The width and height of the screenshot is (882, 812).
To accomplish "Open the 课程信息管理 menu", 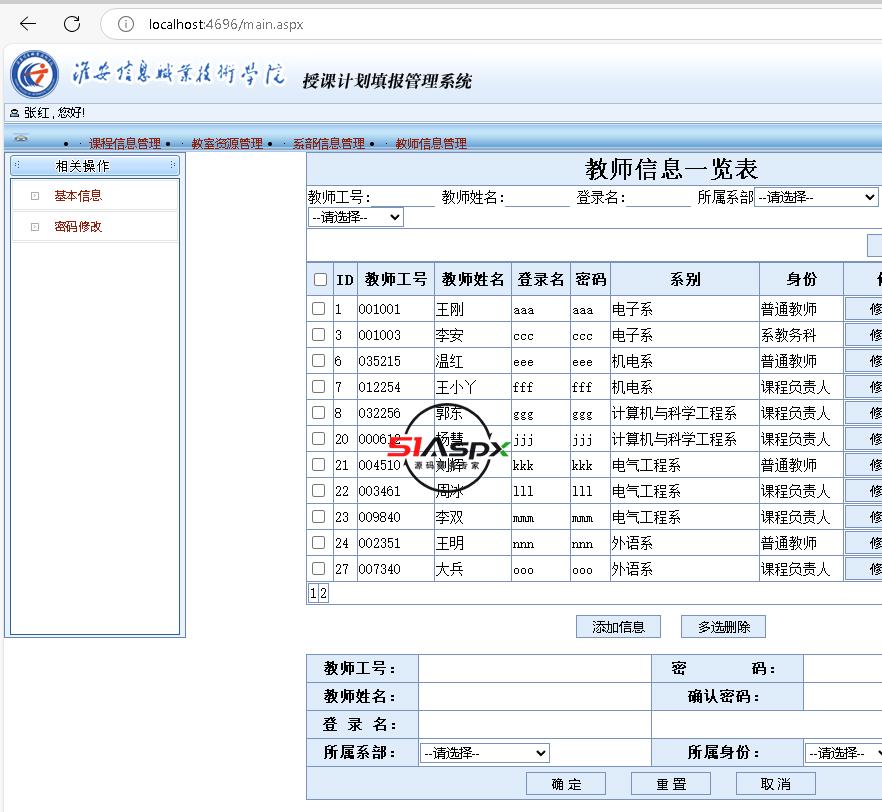I will 125,144.
